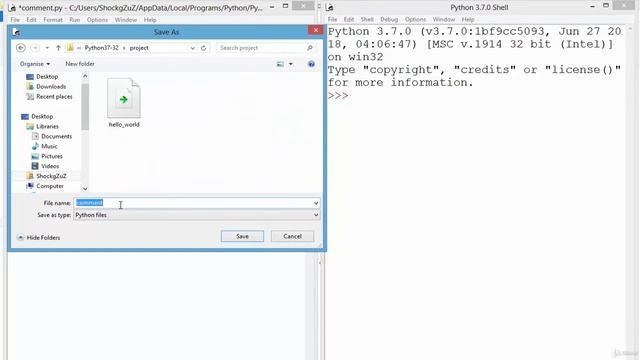Cancel the Save As dialog
Image resolution: width=640 pixels, height=360 pixels.
point(292,236)
